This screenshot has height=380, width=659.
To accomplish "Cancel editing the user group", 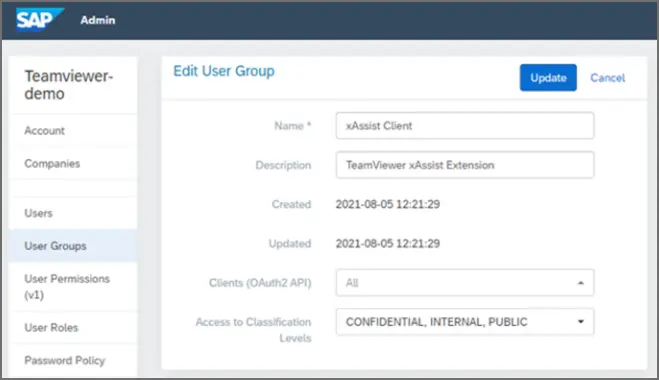I will (x=607, y=78).
